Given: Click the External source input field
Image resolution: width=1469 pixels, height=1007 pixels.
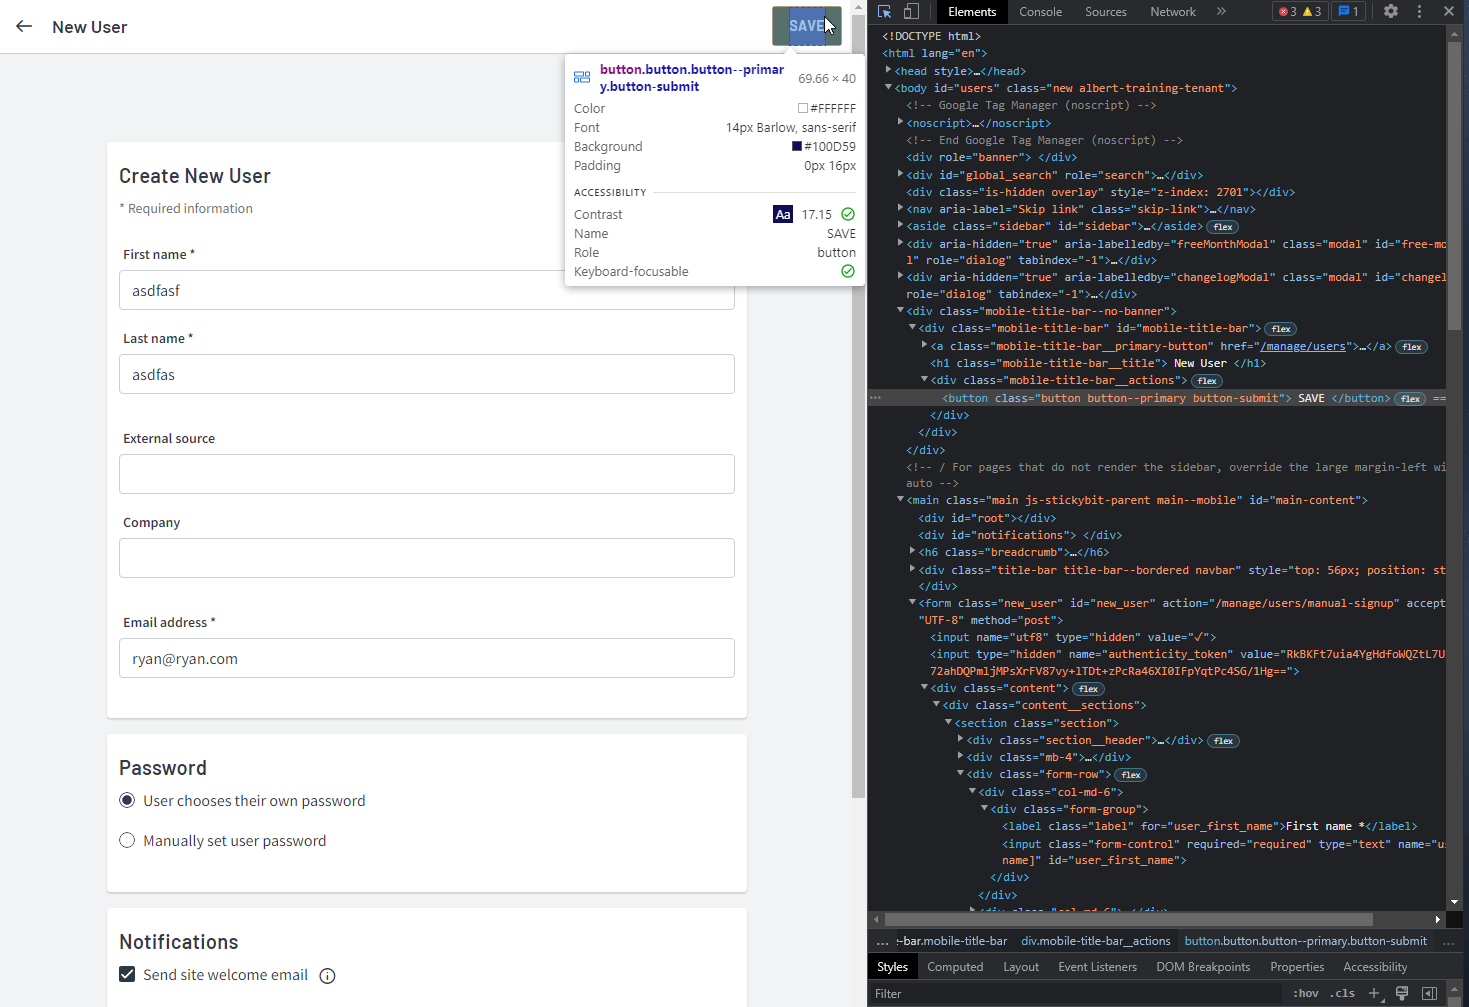Looking at the screenshot, I should (x=427, y=474).
